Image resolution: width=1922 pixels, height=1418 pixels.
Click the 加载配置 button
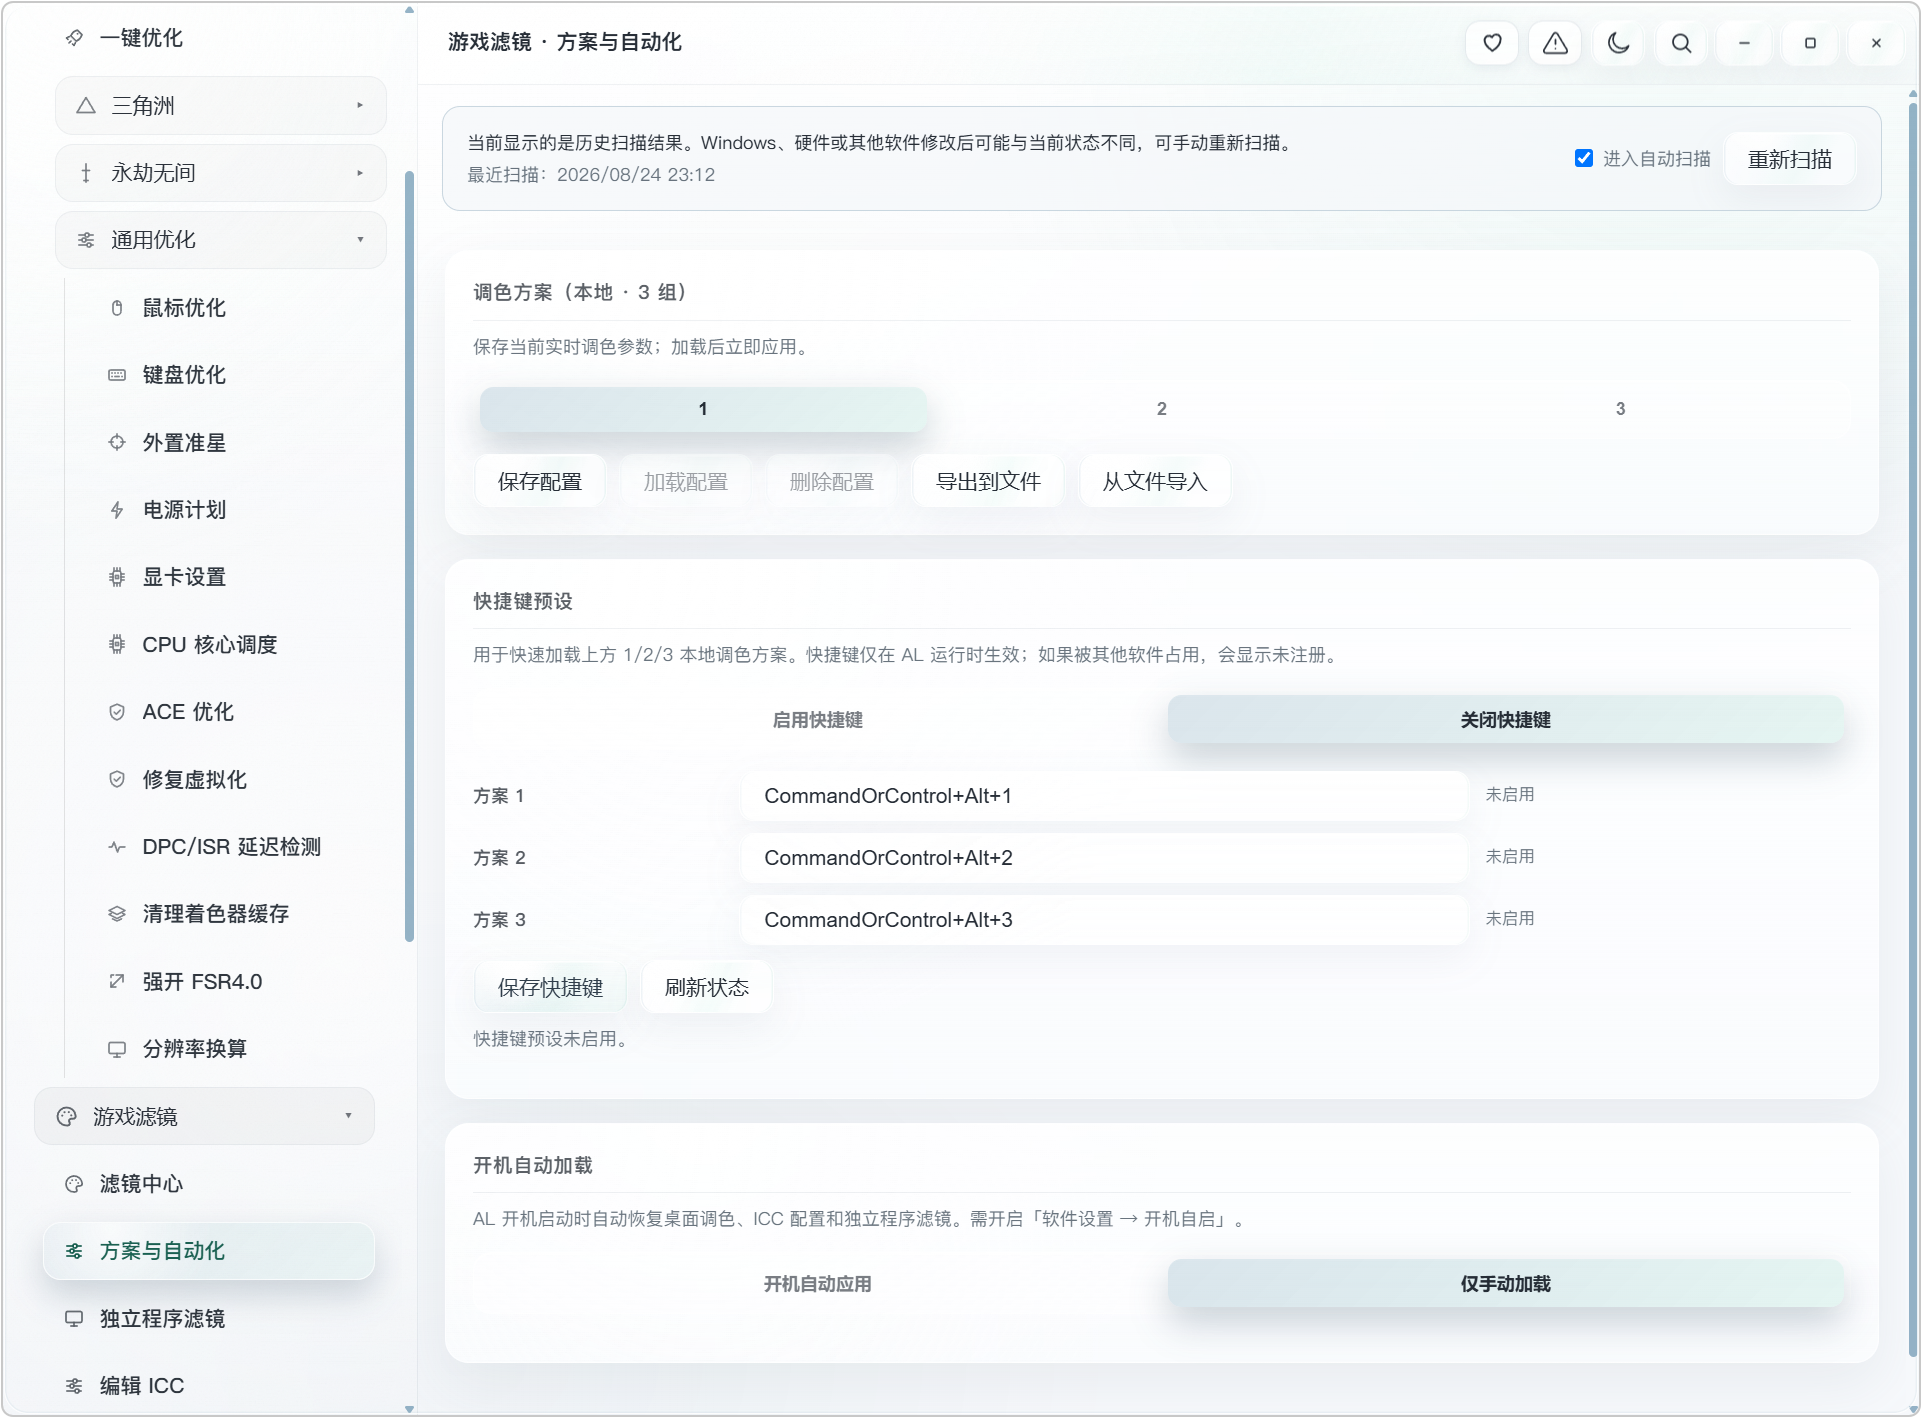tap(686, 482)
